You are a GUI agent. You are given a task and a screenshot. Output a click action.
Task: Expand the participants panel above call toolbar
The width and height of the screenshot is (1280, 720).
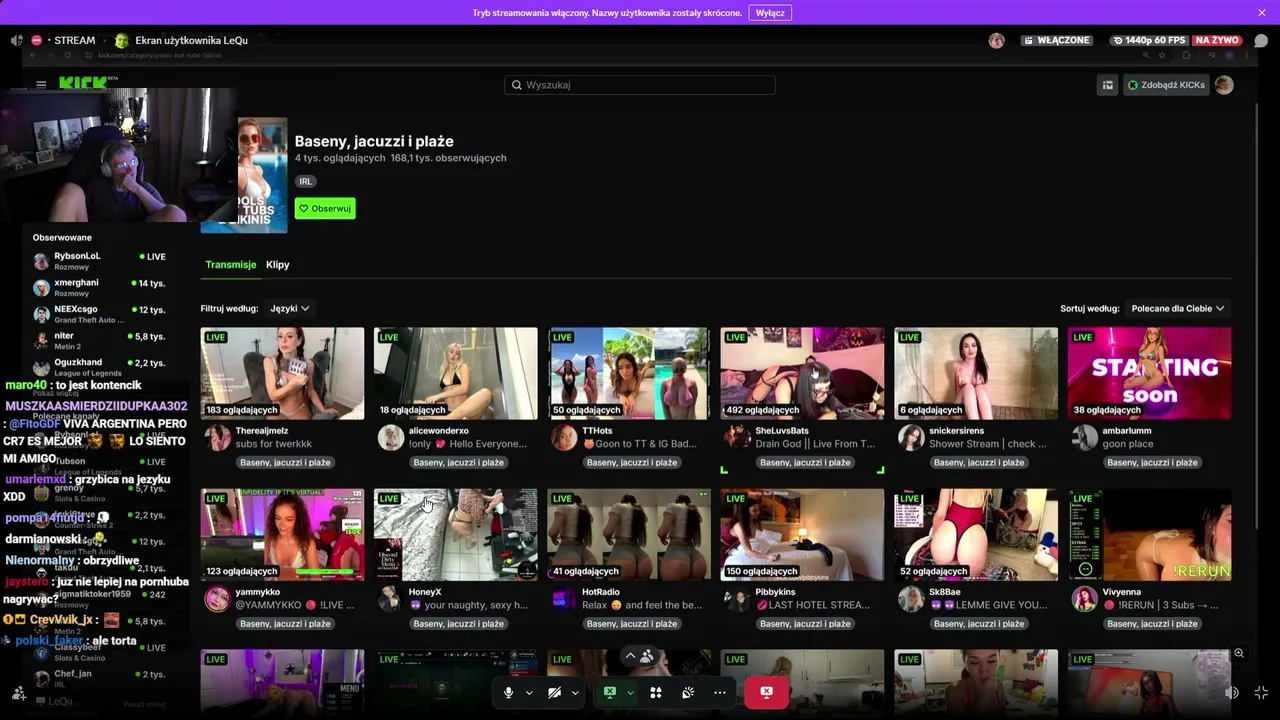(x=640, y=656)
